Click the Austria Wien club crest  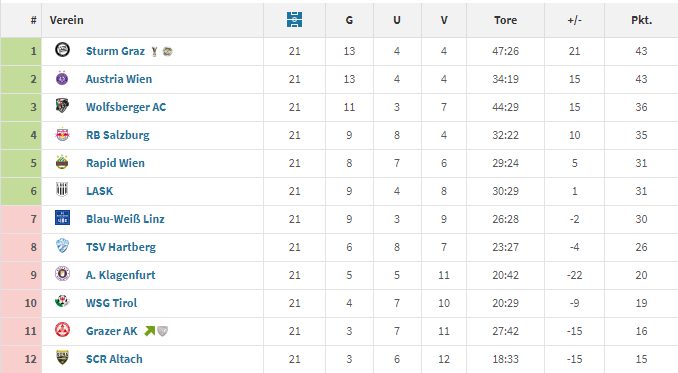(62, 78)
